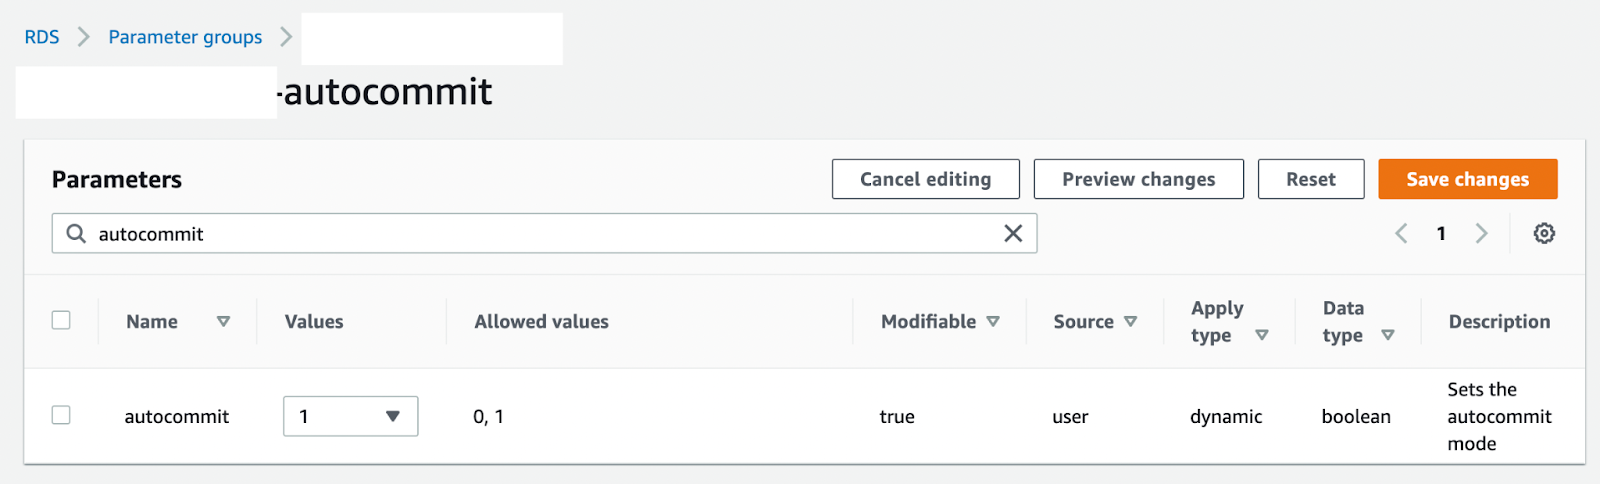Go to previous page arrow
Image resolution: width=1600 pixels, height=484 pixels.
point(1401,234)
